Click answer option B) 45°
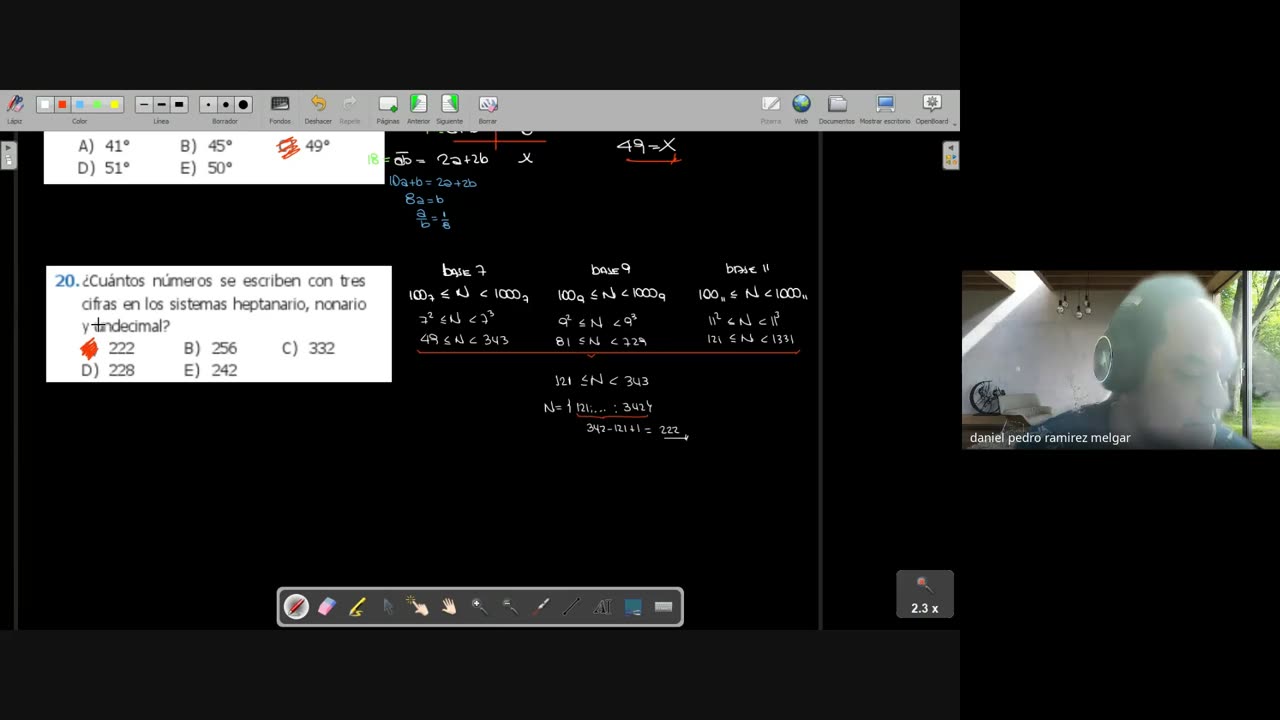 (x=206, y=146)
